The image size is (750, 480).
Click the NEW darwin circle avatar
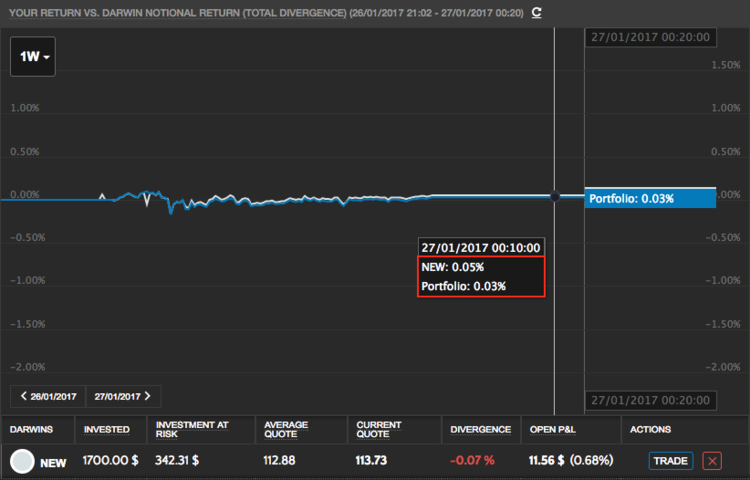tap(22, 461)
